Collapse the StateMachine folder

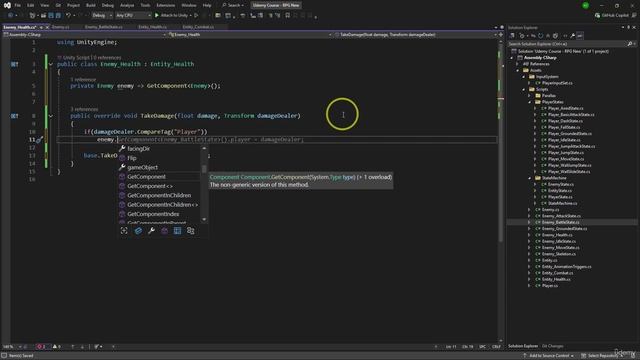[530, 178]
